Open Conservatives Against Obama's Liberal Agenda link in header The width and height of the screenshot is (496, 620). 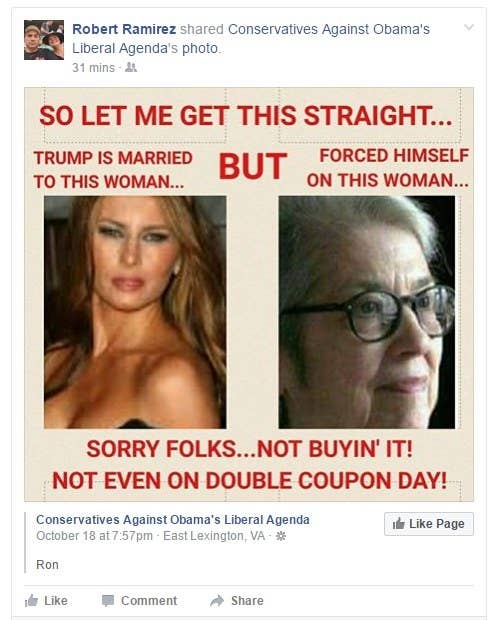[250, 39]
